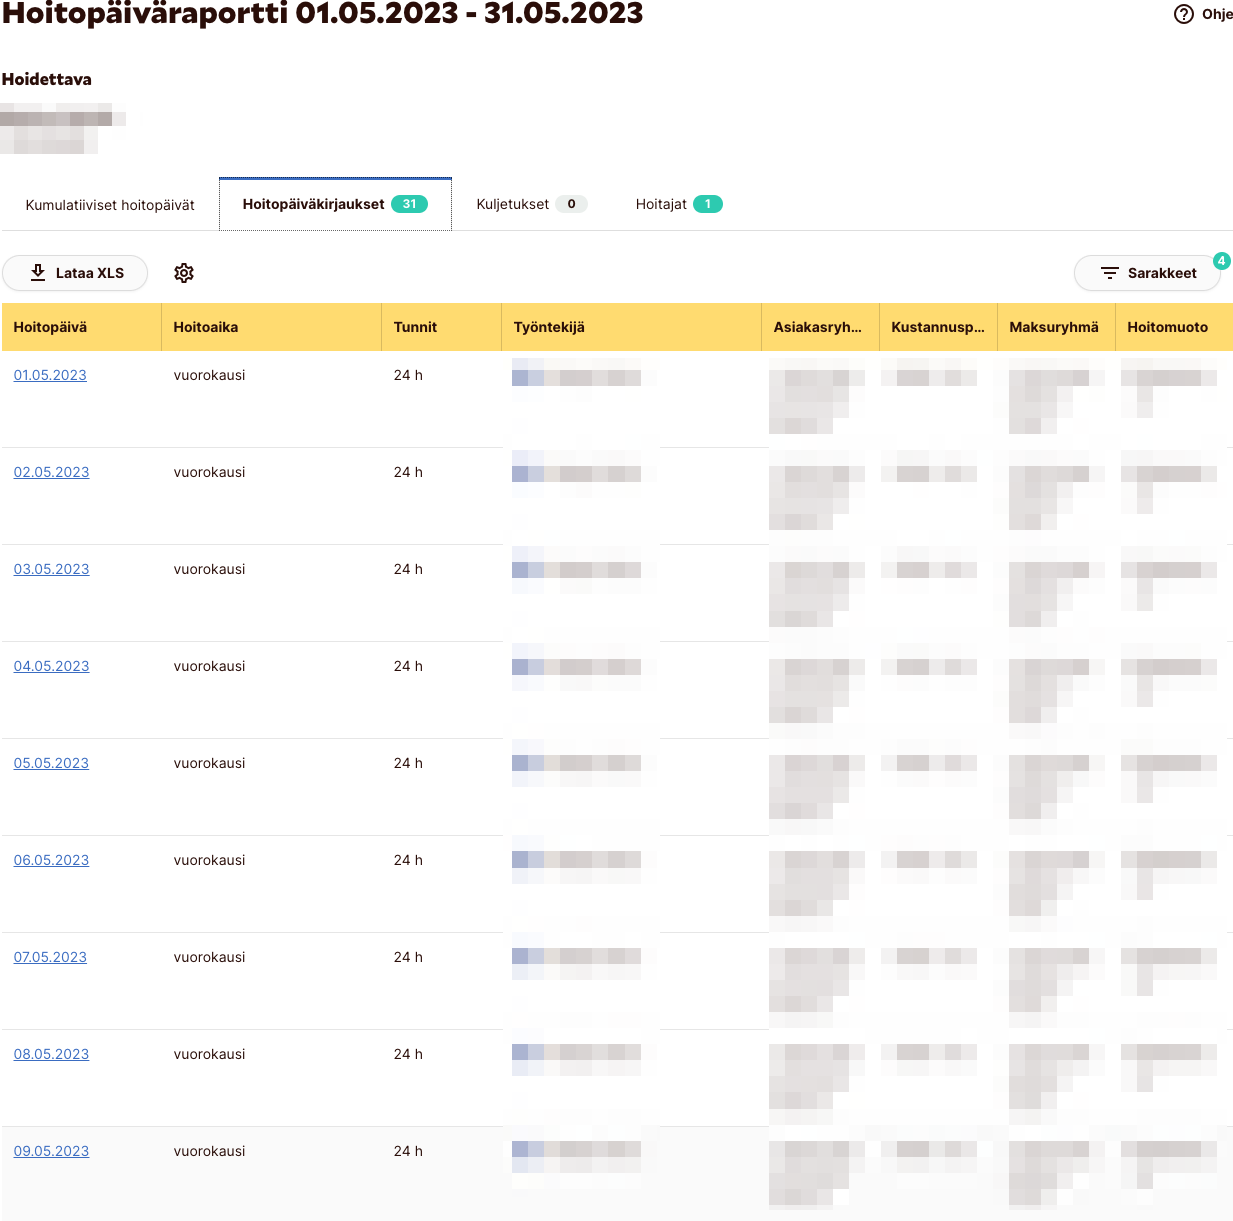Click the Asiakasryh... column header

coord(820,327)
